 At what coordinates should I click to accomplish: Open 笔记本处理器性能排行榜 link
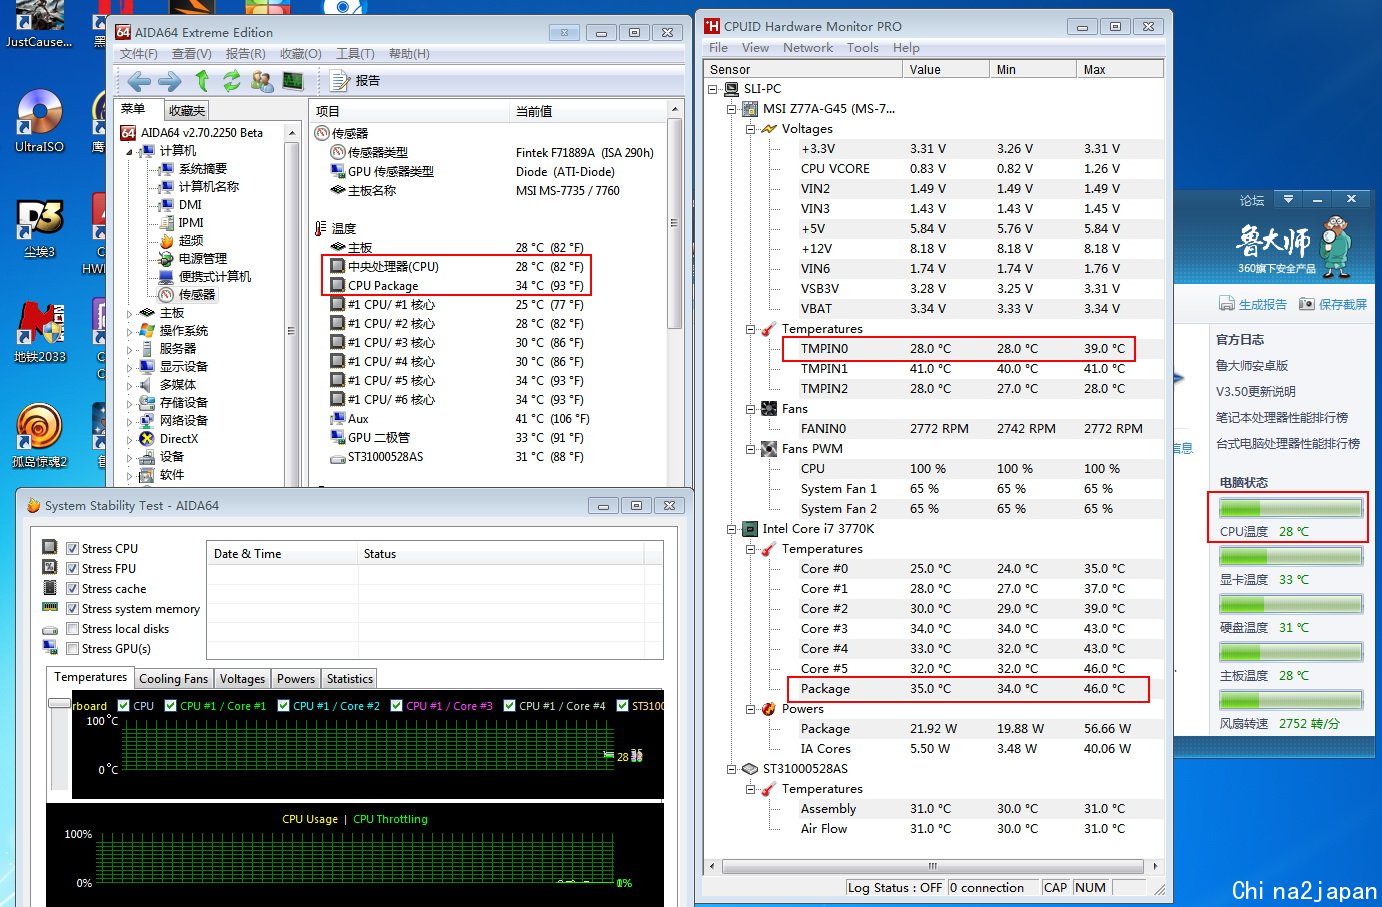(x=1281, y=417)
